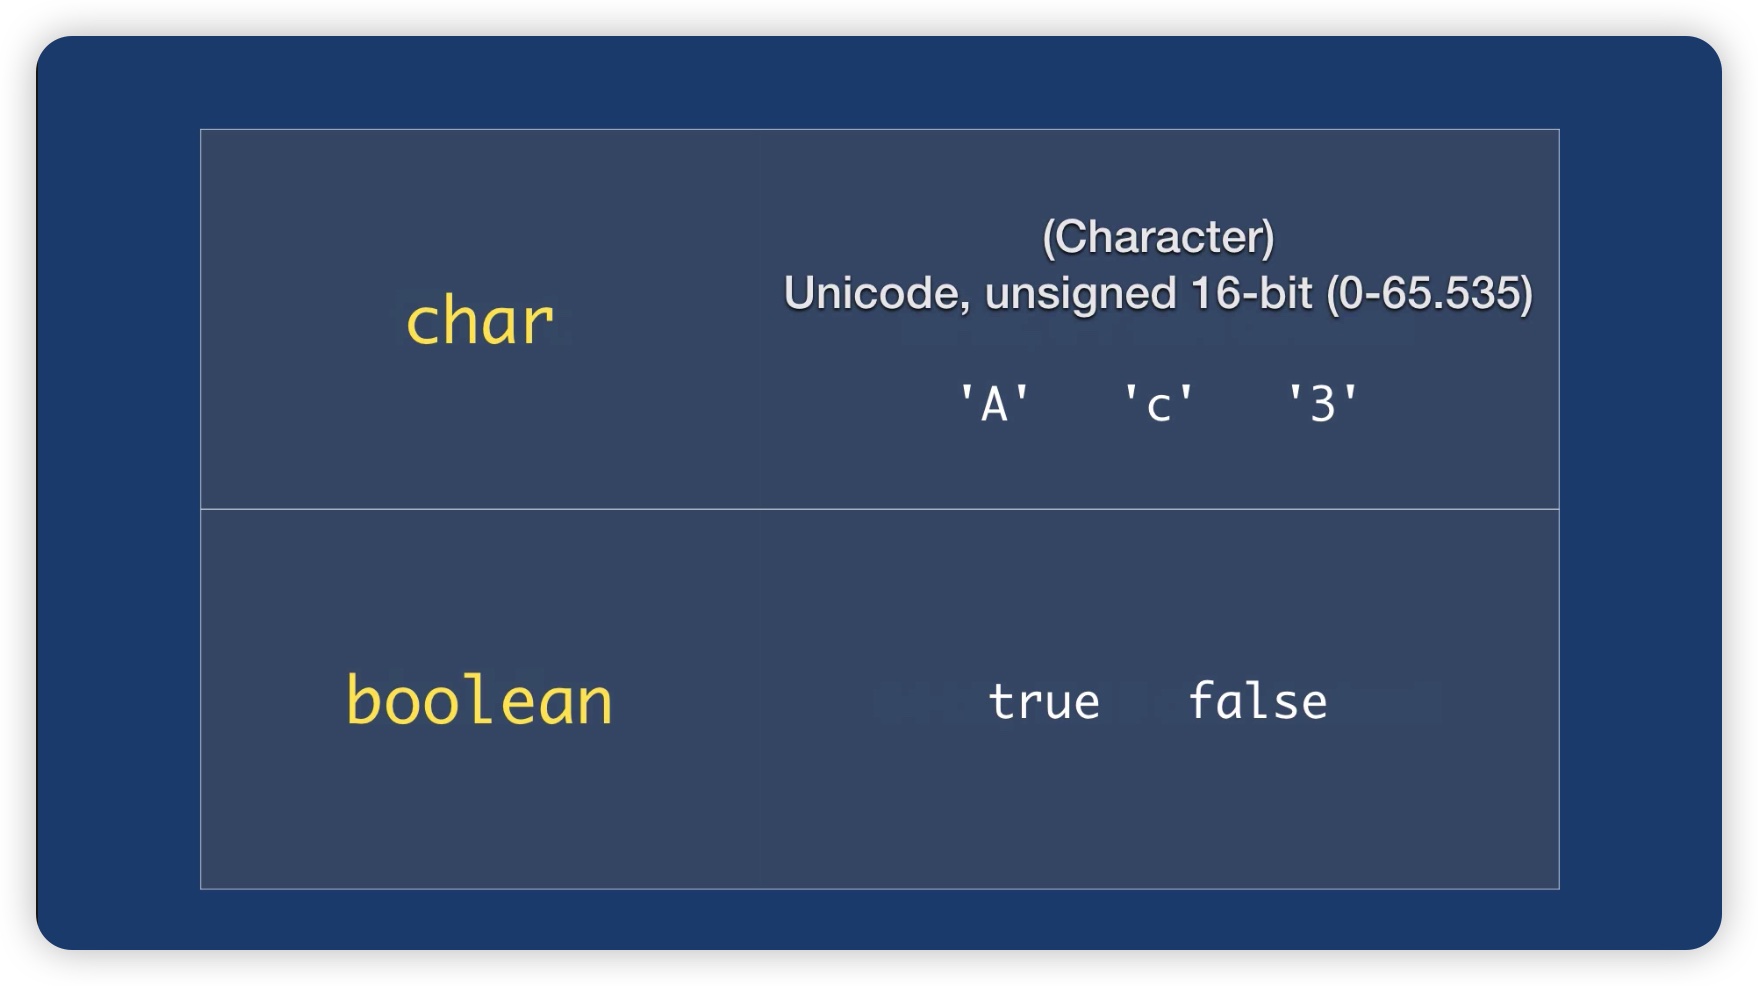Click the 'true' boolean value
Image resolution: width=1758 pixels, height=986 pixels.
1044,701
